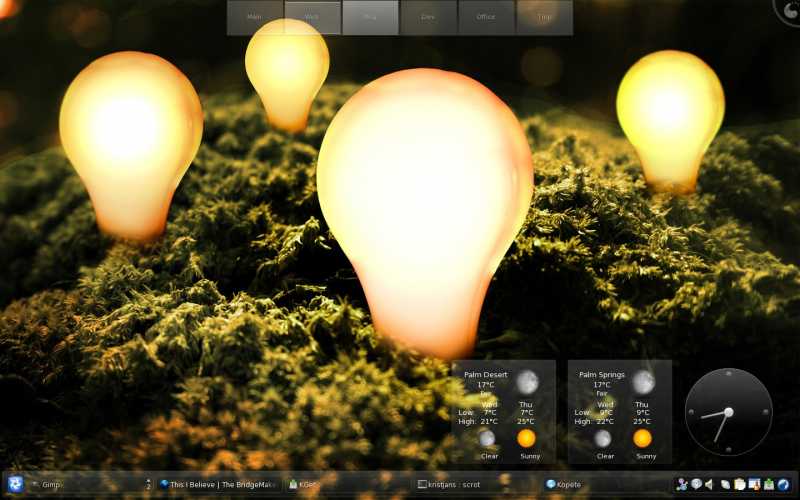Click the network connections tray icon
The width and height of the screenshot is (800, 500).
click(682, 484)
